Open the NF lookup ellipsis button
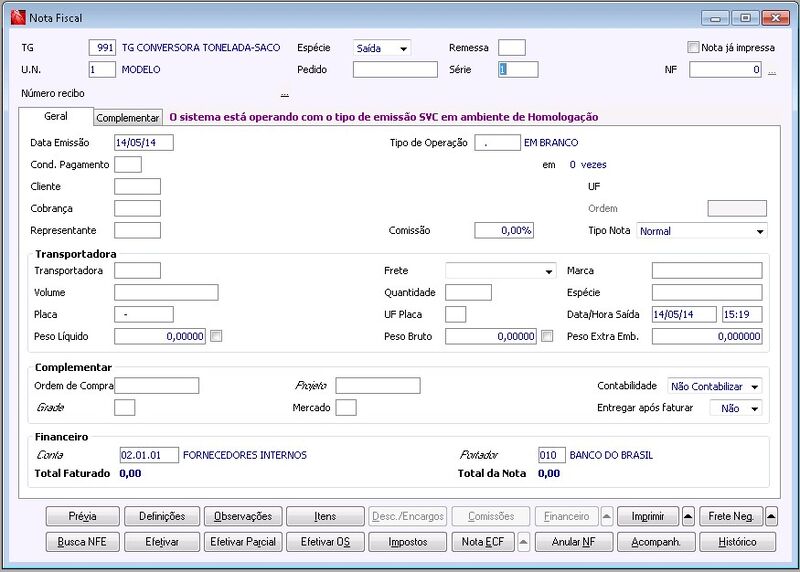Viewport: 800px width, 572px height. click(x=772, y=72)
